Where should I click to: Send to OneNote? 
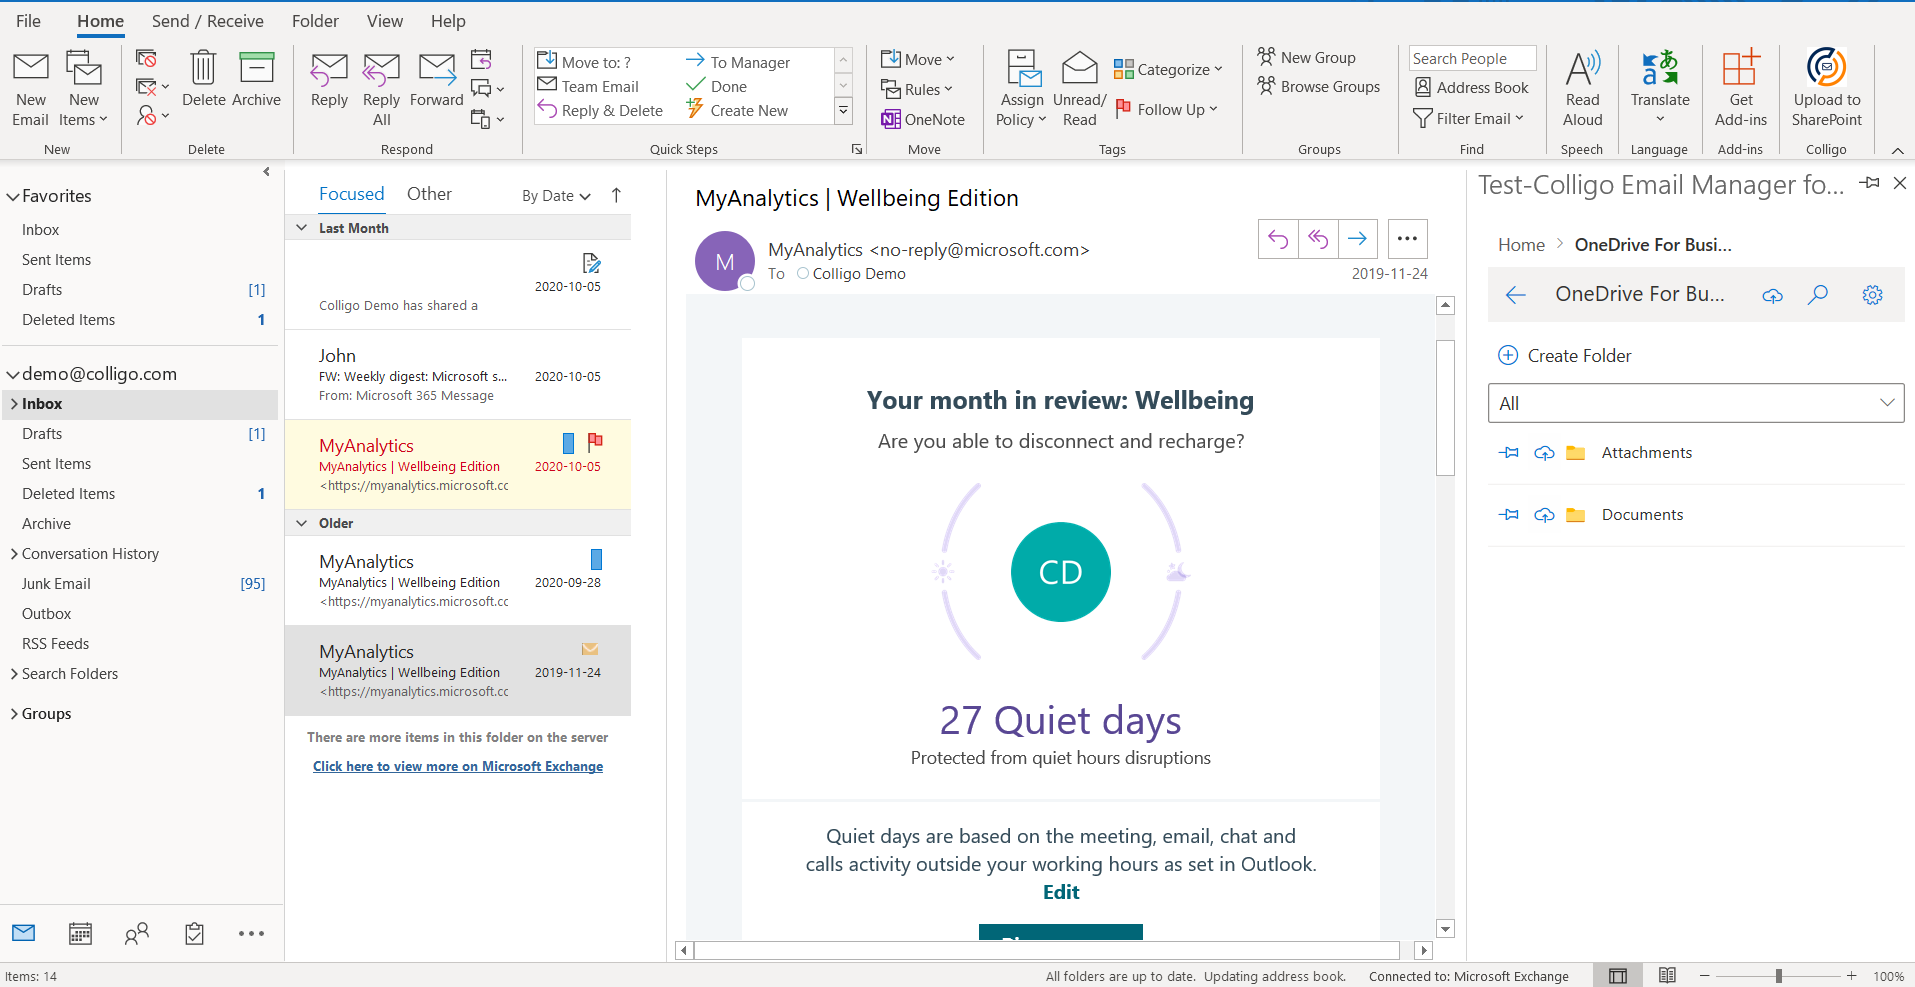pos(923,119)
